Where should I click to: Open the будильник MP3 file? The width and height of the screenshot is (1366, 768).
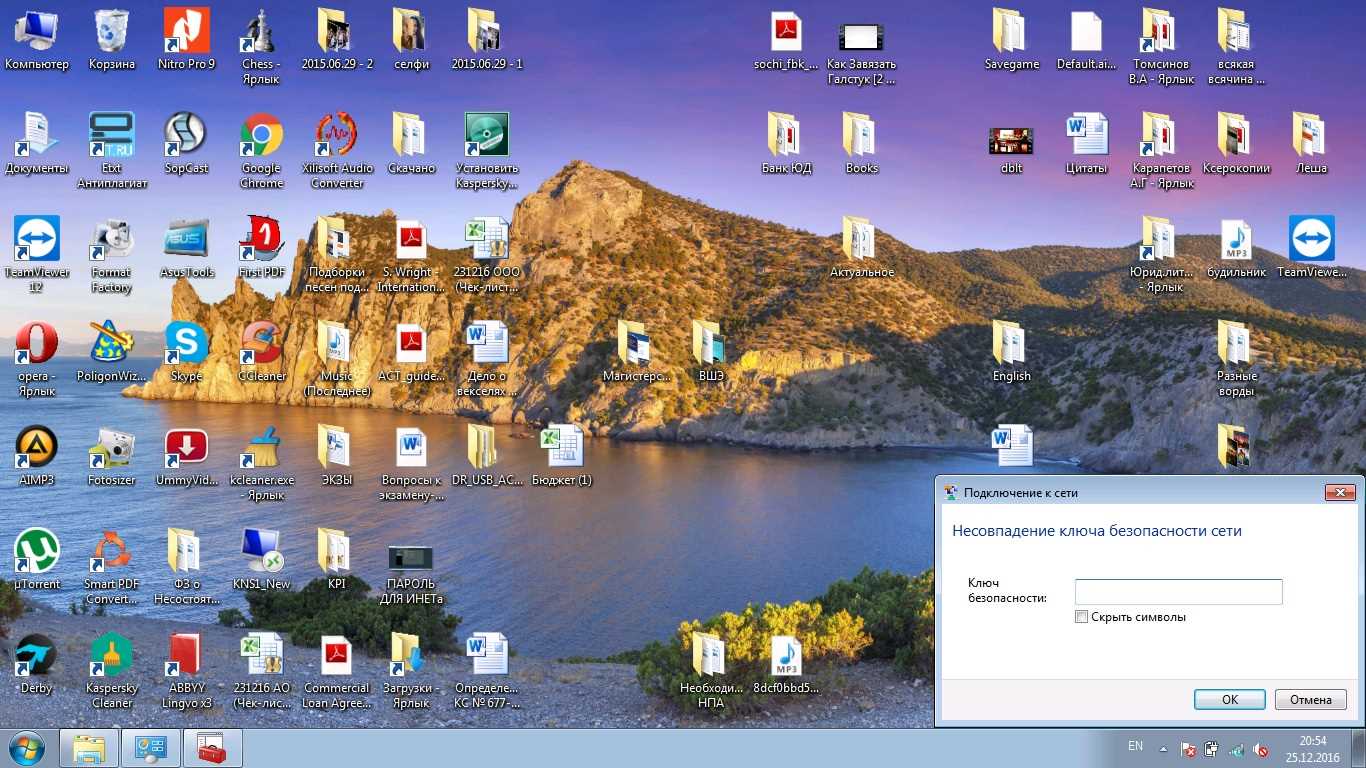click(1236, 248)
